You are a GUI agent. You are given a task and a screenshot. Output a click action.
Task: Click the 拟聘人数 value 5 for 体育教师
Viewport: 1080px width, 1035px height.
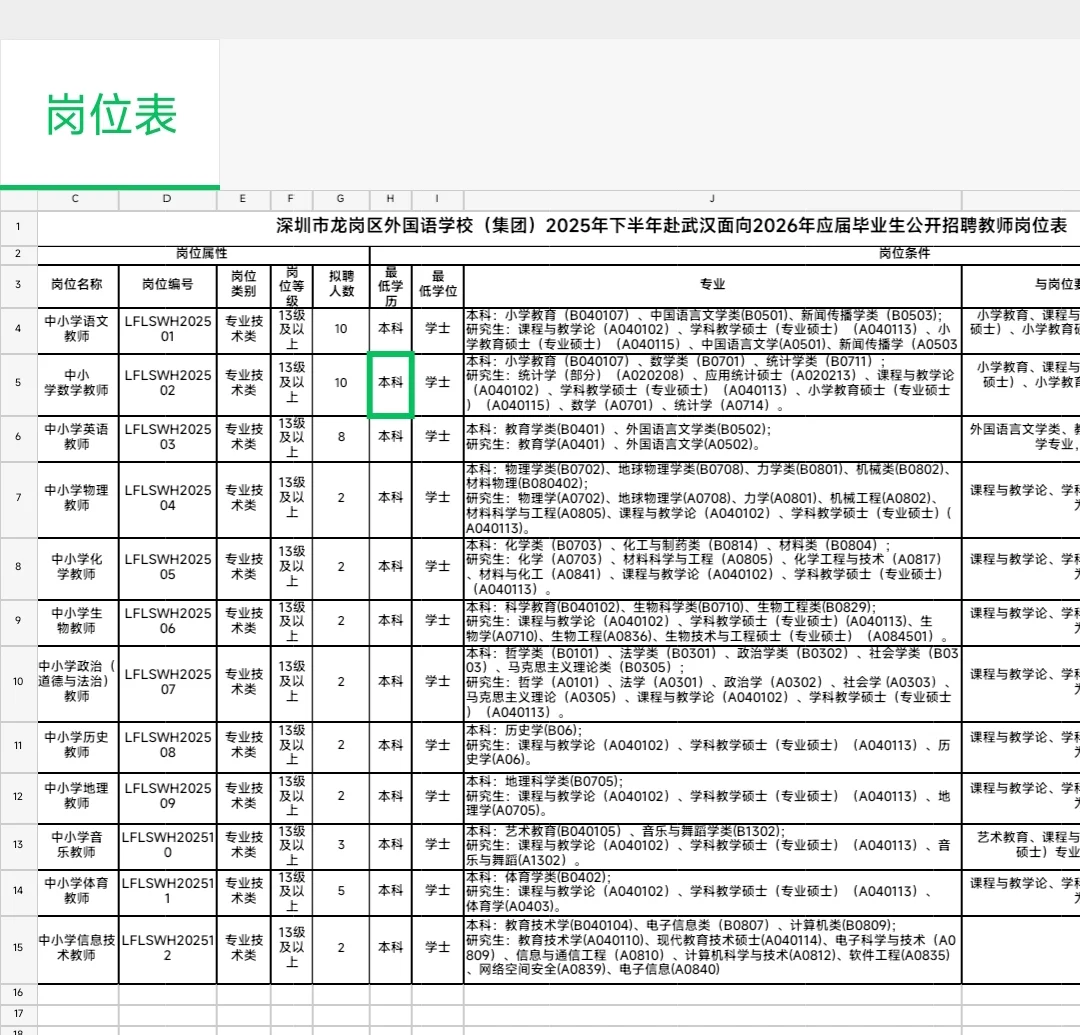click(x=341, y=892)
